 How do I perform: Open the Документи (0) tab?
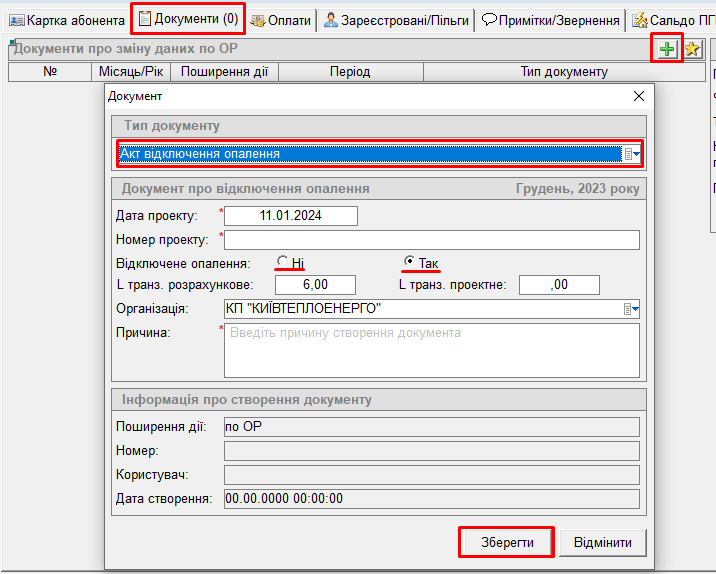coord(188,19)
